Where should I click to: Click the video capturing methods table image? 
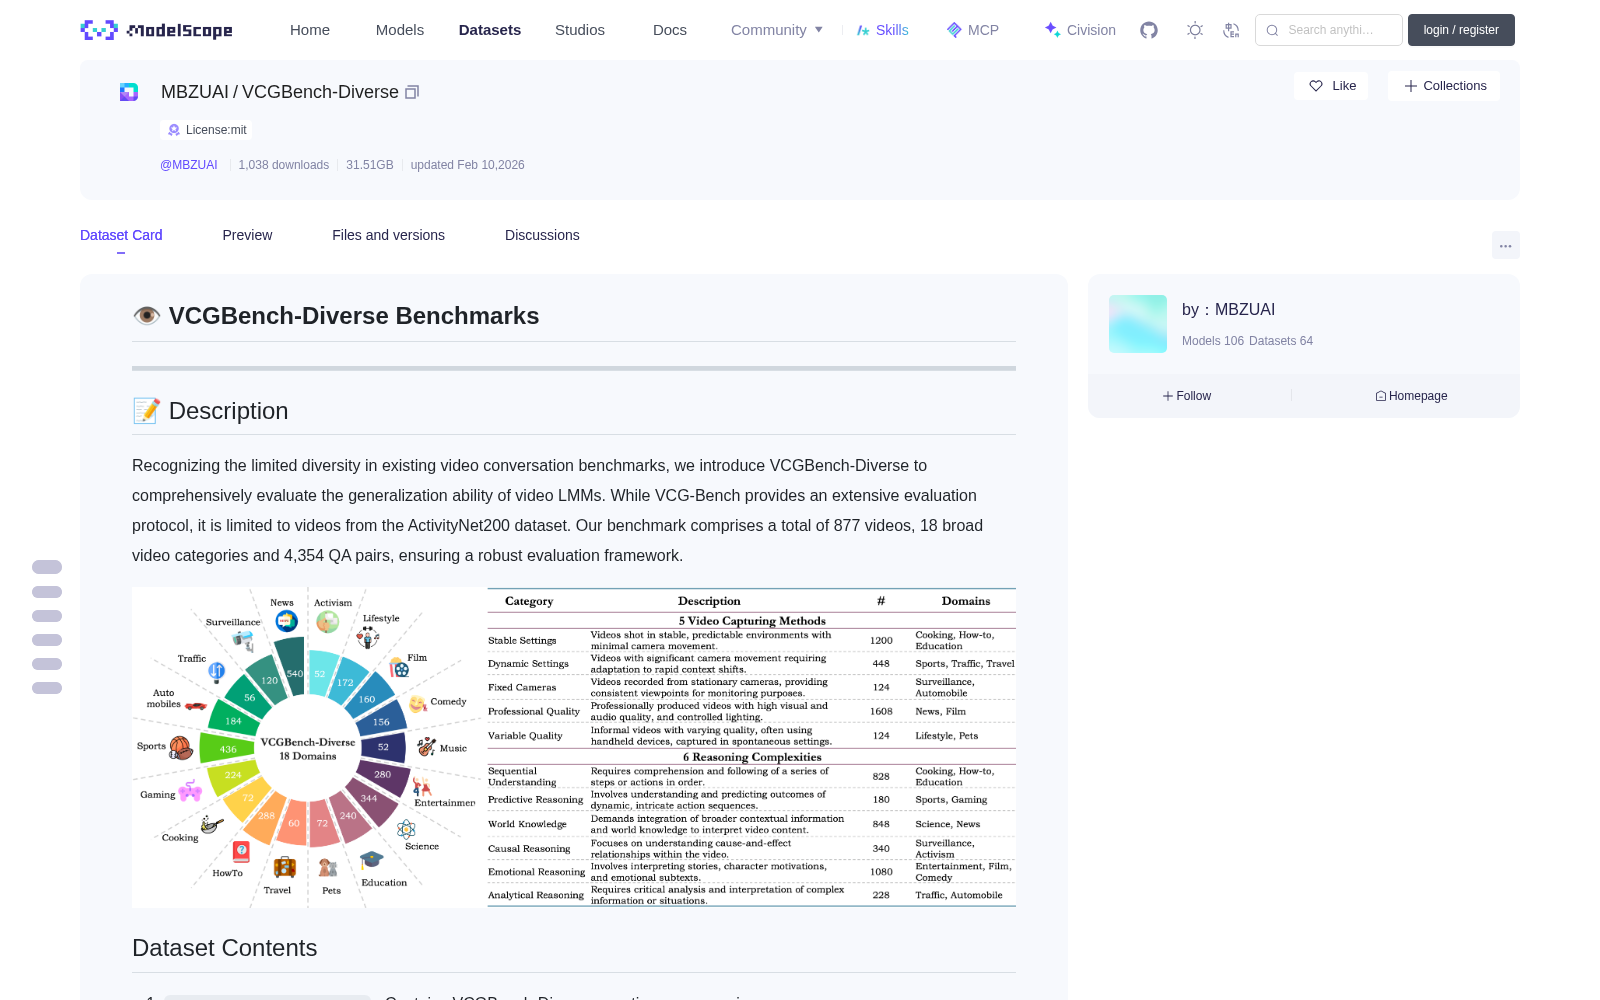pyautogui.click(x=752, y=747)
